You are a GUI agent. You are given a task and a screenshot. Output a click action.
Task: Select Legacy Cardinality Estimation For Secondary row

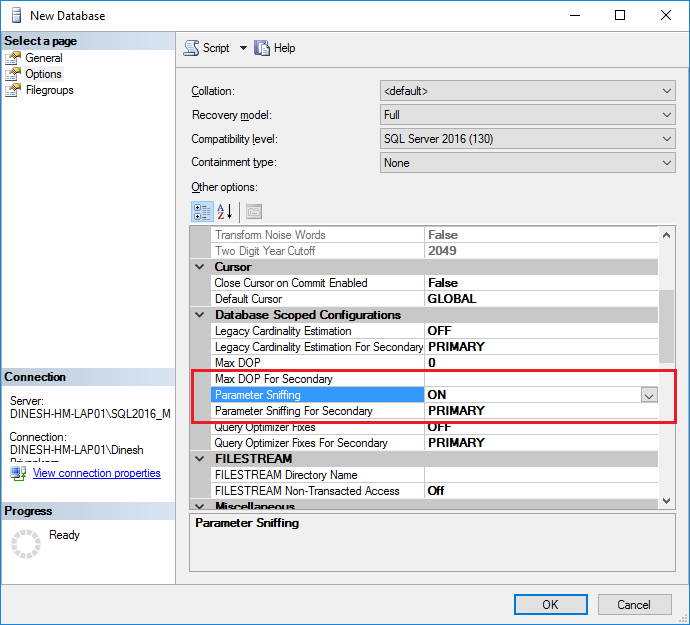tap(434, 347)
